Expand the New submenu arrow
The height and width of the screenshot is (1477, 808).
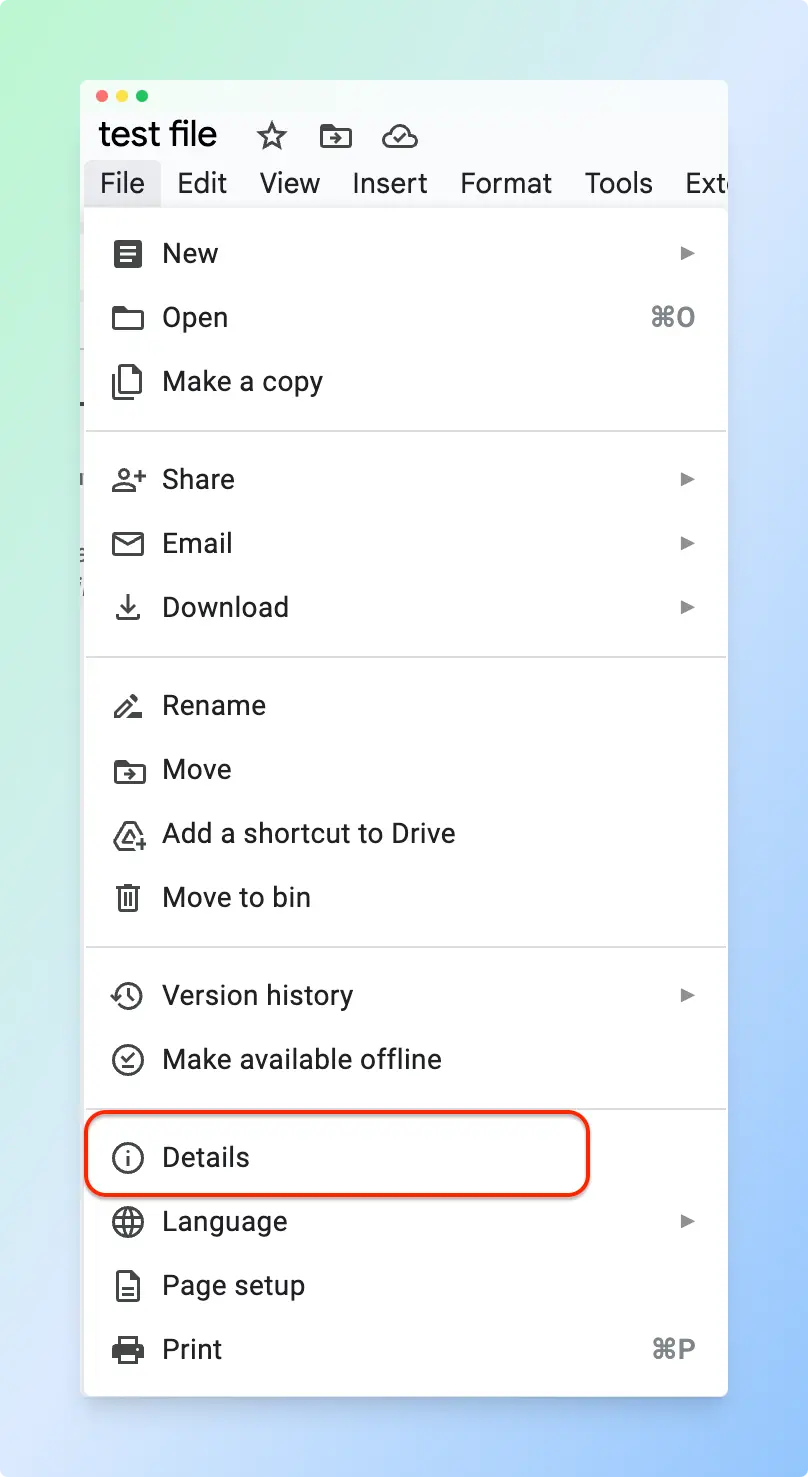tap(687, 254)
